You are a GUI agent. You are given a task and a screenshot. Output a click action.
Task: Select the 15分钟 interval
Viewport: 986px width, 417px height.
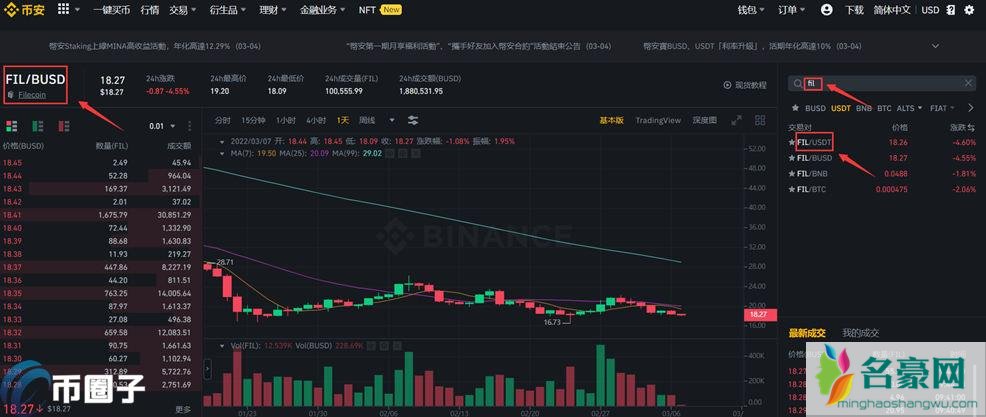tap(253, 120)
